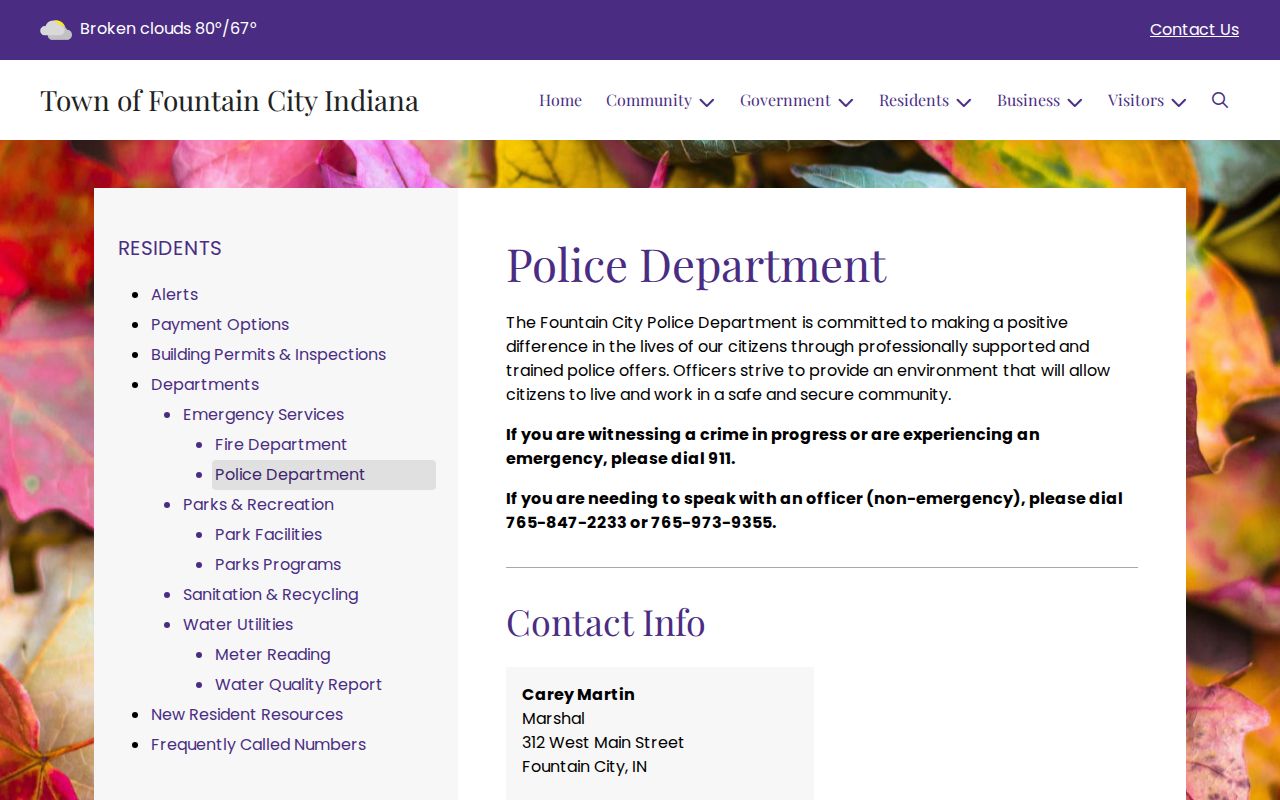Select Emergency Services in the sidebar
1280x800 pixels.
263,414
